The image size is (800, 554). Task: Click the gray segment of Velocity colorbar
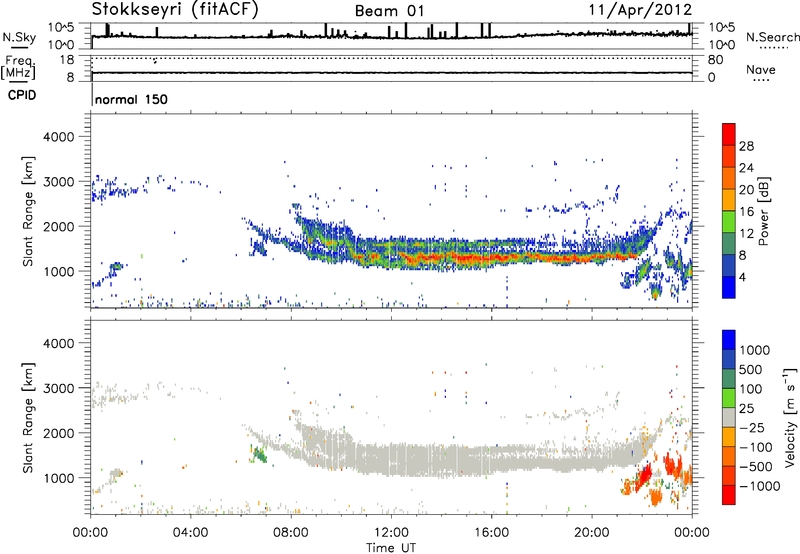click(729, 417)
